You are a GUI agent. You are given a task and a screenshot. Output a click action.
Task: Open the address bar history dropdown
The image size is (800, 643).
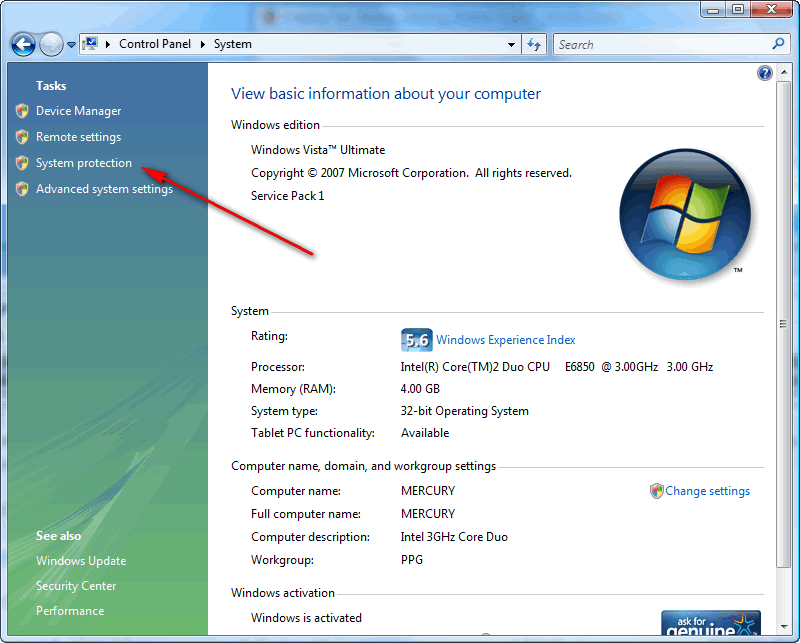point(511,44)
